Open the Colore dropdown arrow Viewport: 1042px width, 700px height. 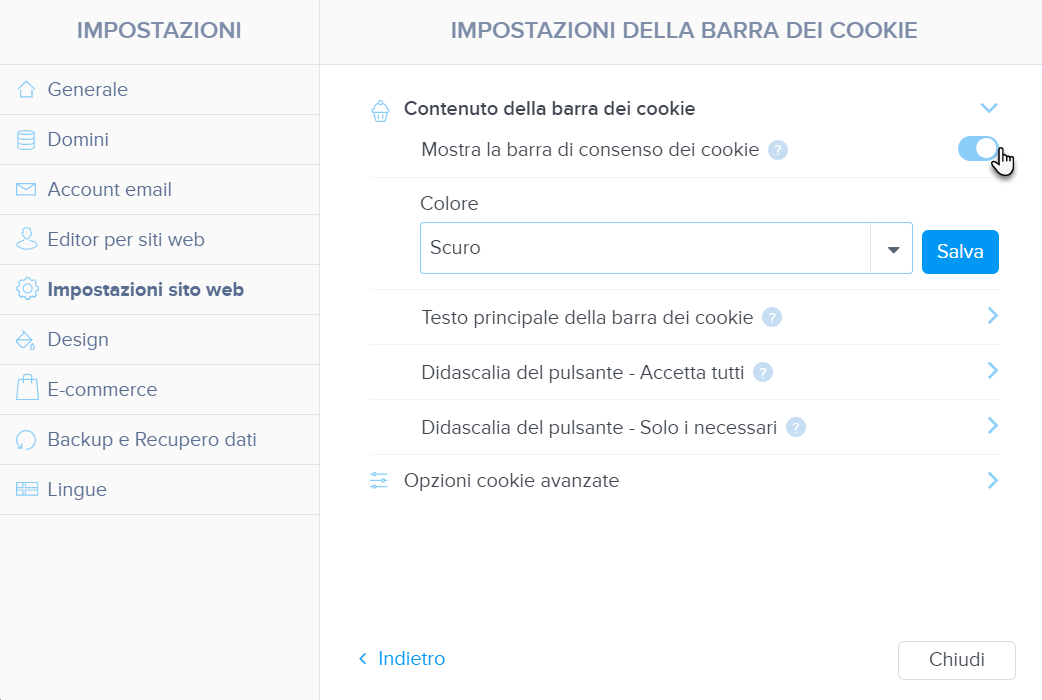[892, 249]
